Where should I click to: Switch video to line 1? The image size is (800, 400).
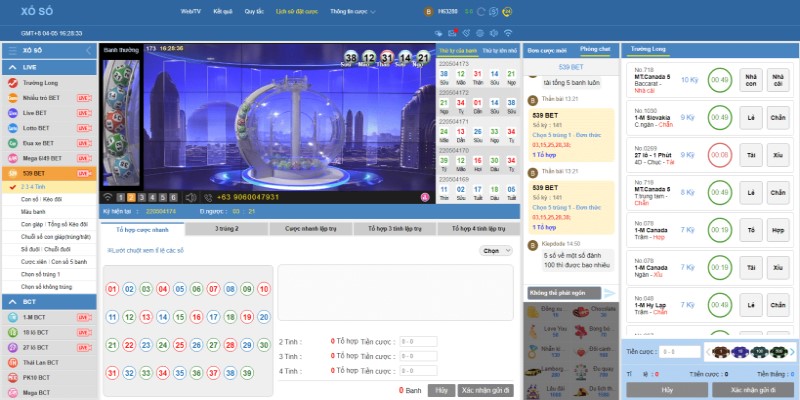(x=121, y=197)
